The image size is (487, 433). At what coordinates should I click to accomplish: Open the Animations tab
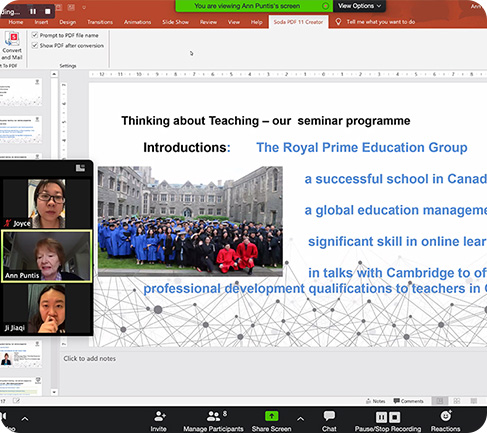(x=137, y=22)
